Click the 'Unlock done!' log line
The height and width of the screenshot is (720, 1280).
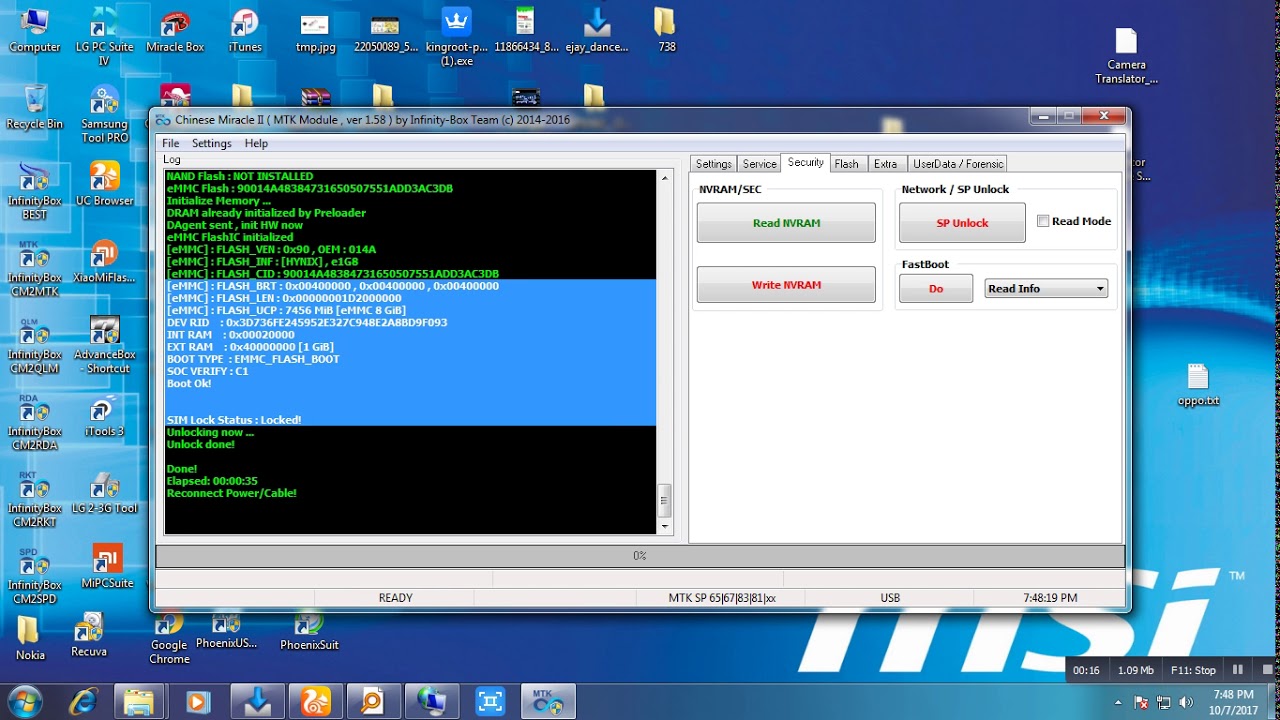tap(201, 444)
